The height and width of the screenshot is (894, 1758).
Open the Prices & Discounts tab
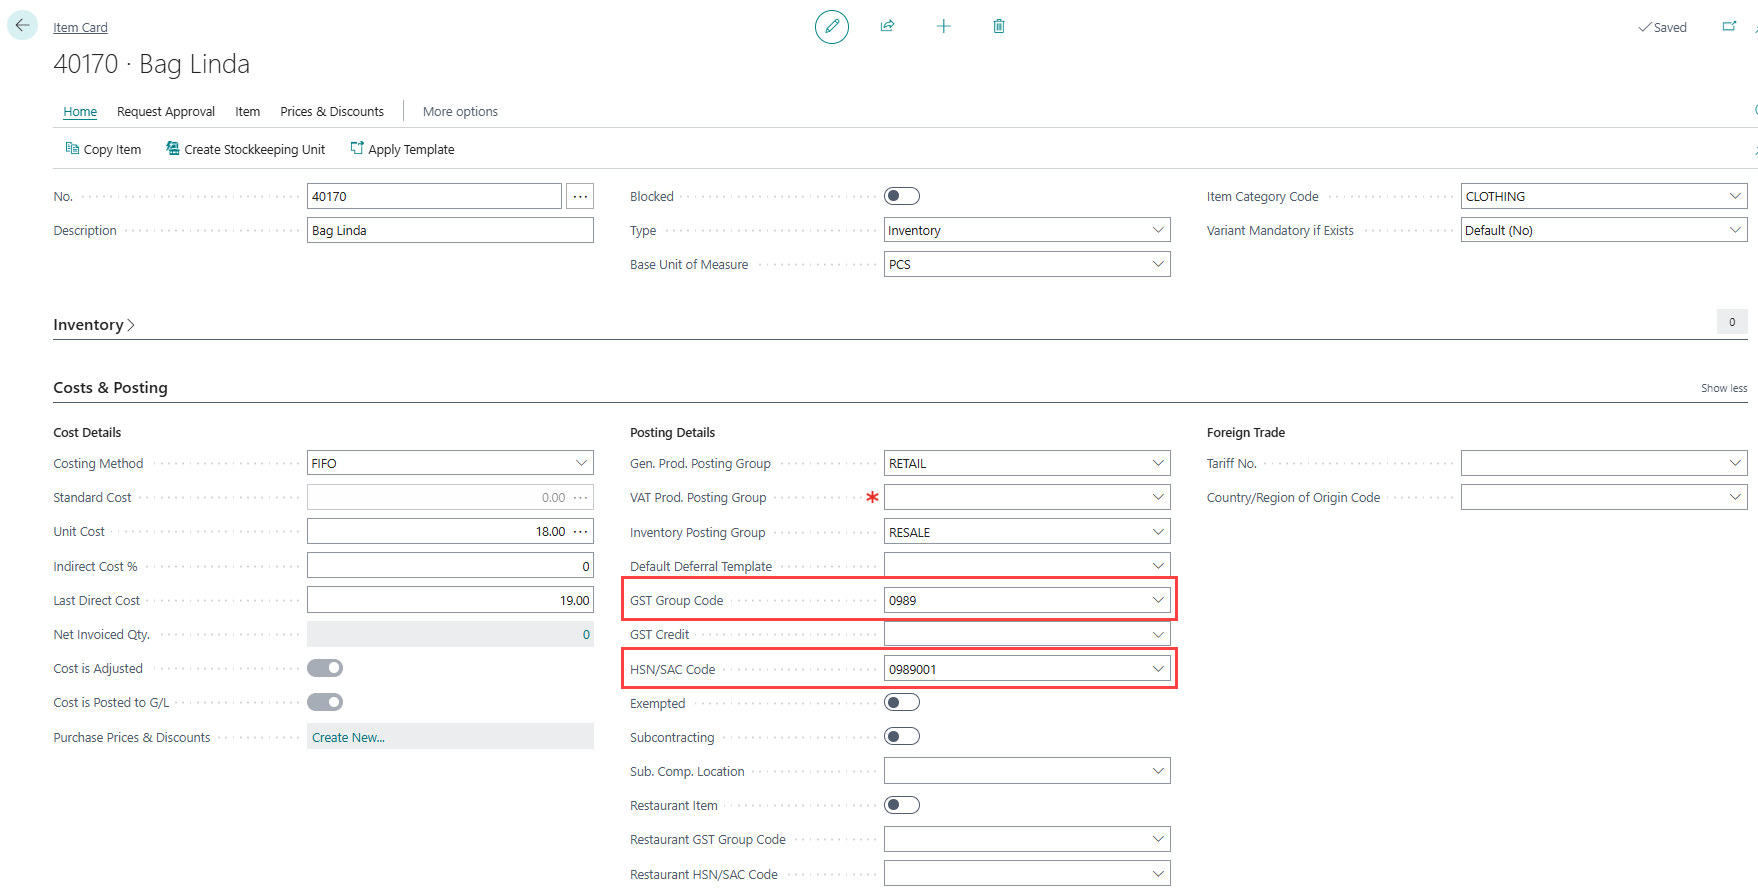(x=332, y=112)
